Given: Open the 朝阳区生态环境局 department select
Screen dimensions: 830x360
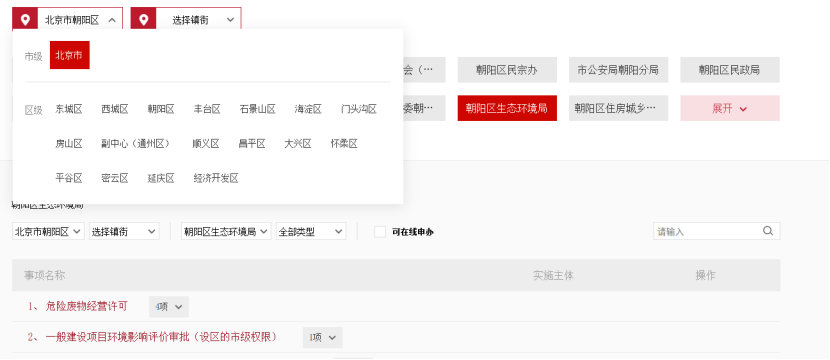Looking at the screenshot, I should pyautogui.click(x=226, y=231).
